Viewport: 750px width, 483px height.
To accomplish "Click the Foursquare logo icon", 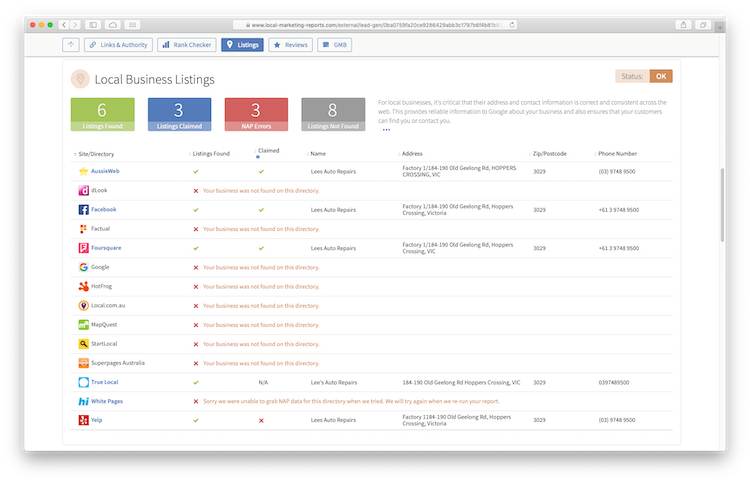I will [x=83, y=248].
